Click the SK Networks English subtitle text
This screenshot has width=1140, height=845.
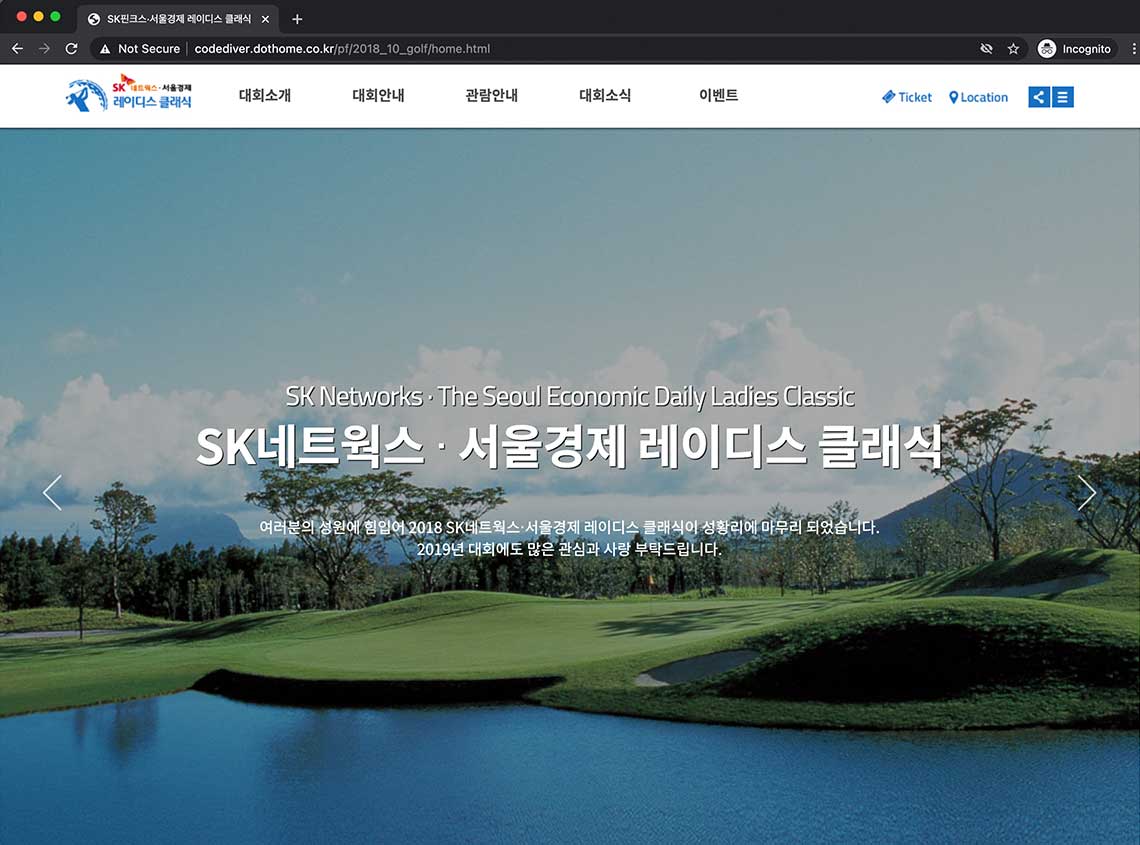[570, 396]
